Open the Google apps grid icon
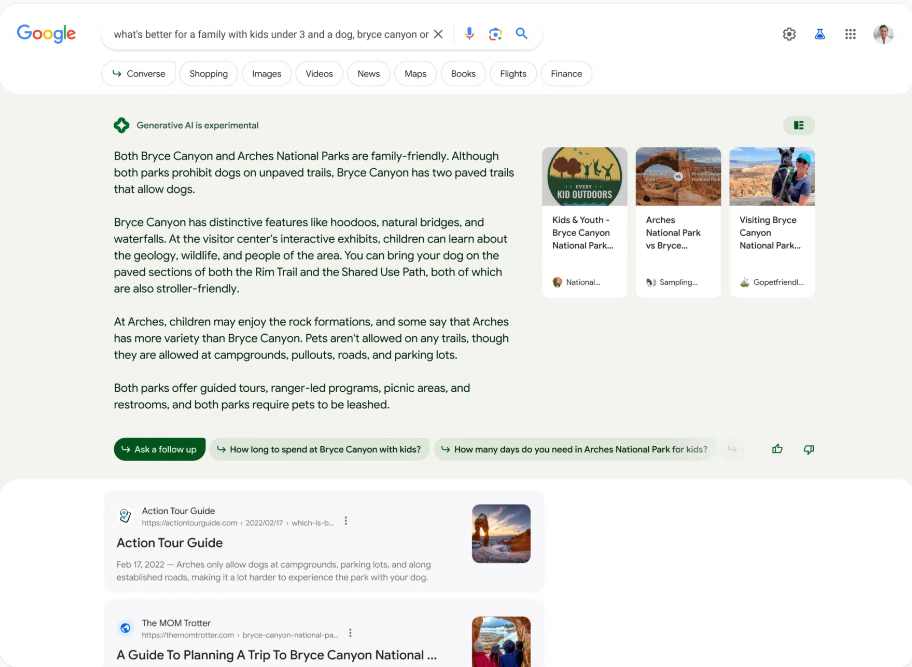 [850, 34]
